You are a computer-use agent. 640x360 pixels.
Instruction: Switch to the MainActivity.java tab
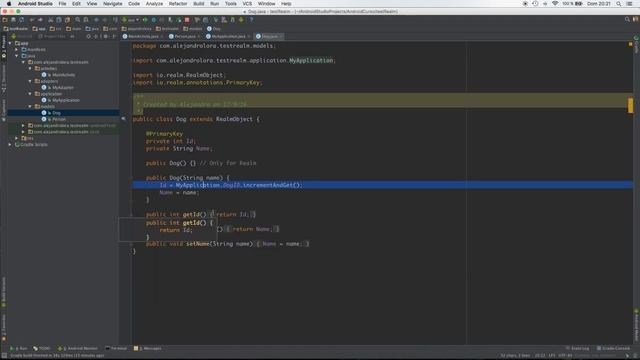pos(143,36)
